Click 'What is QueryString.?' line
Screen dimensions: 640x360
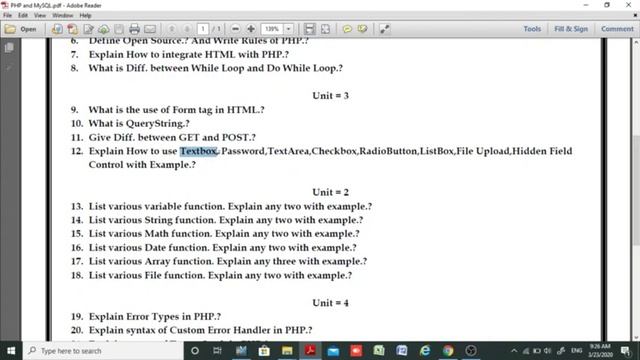pos(139,123)
